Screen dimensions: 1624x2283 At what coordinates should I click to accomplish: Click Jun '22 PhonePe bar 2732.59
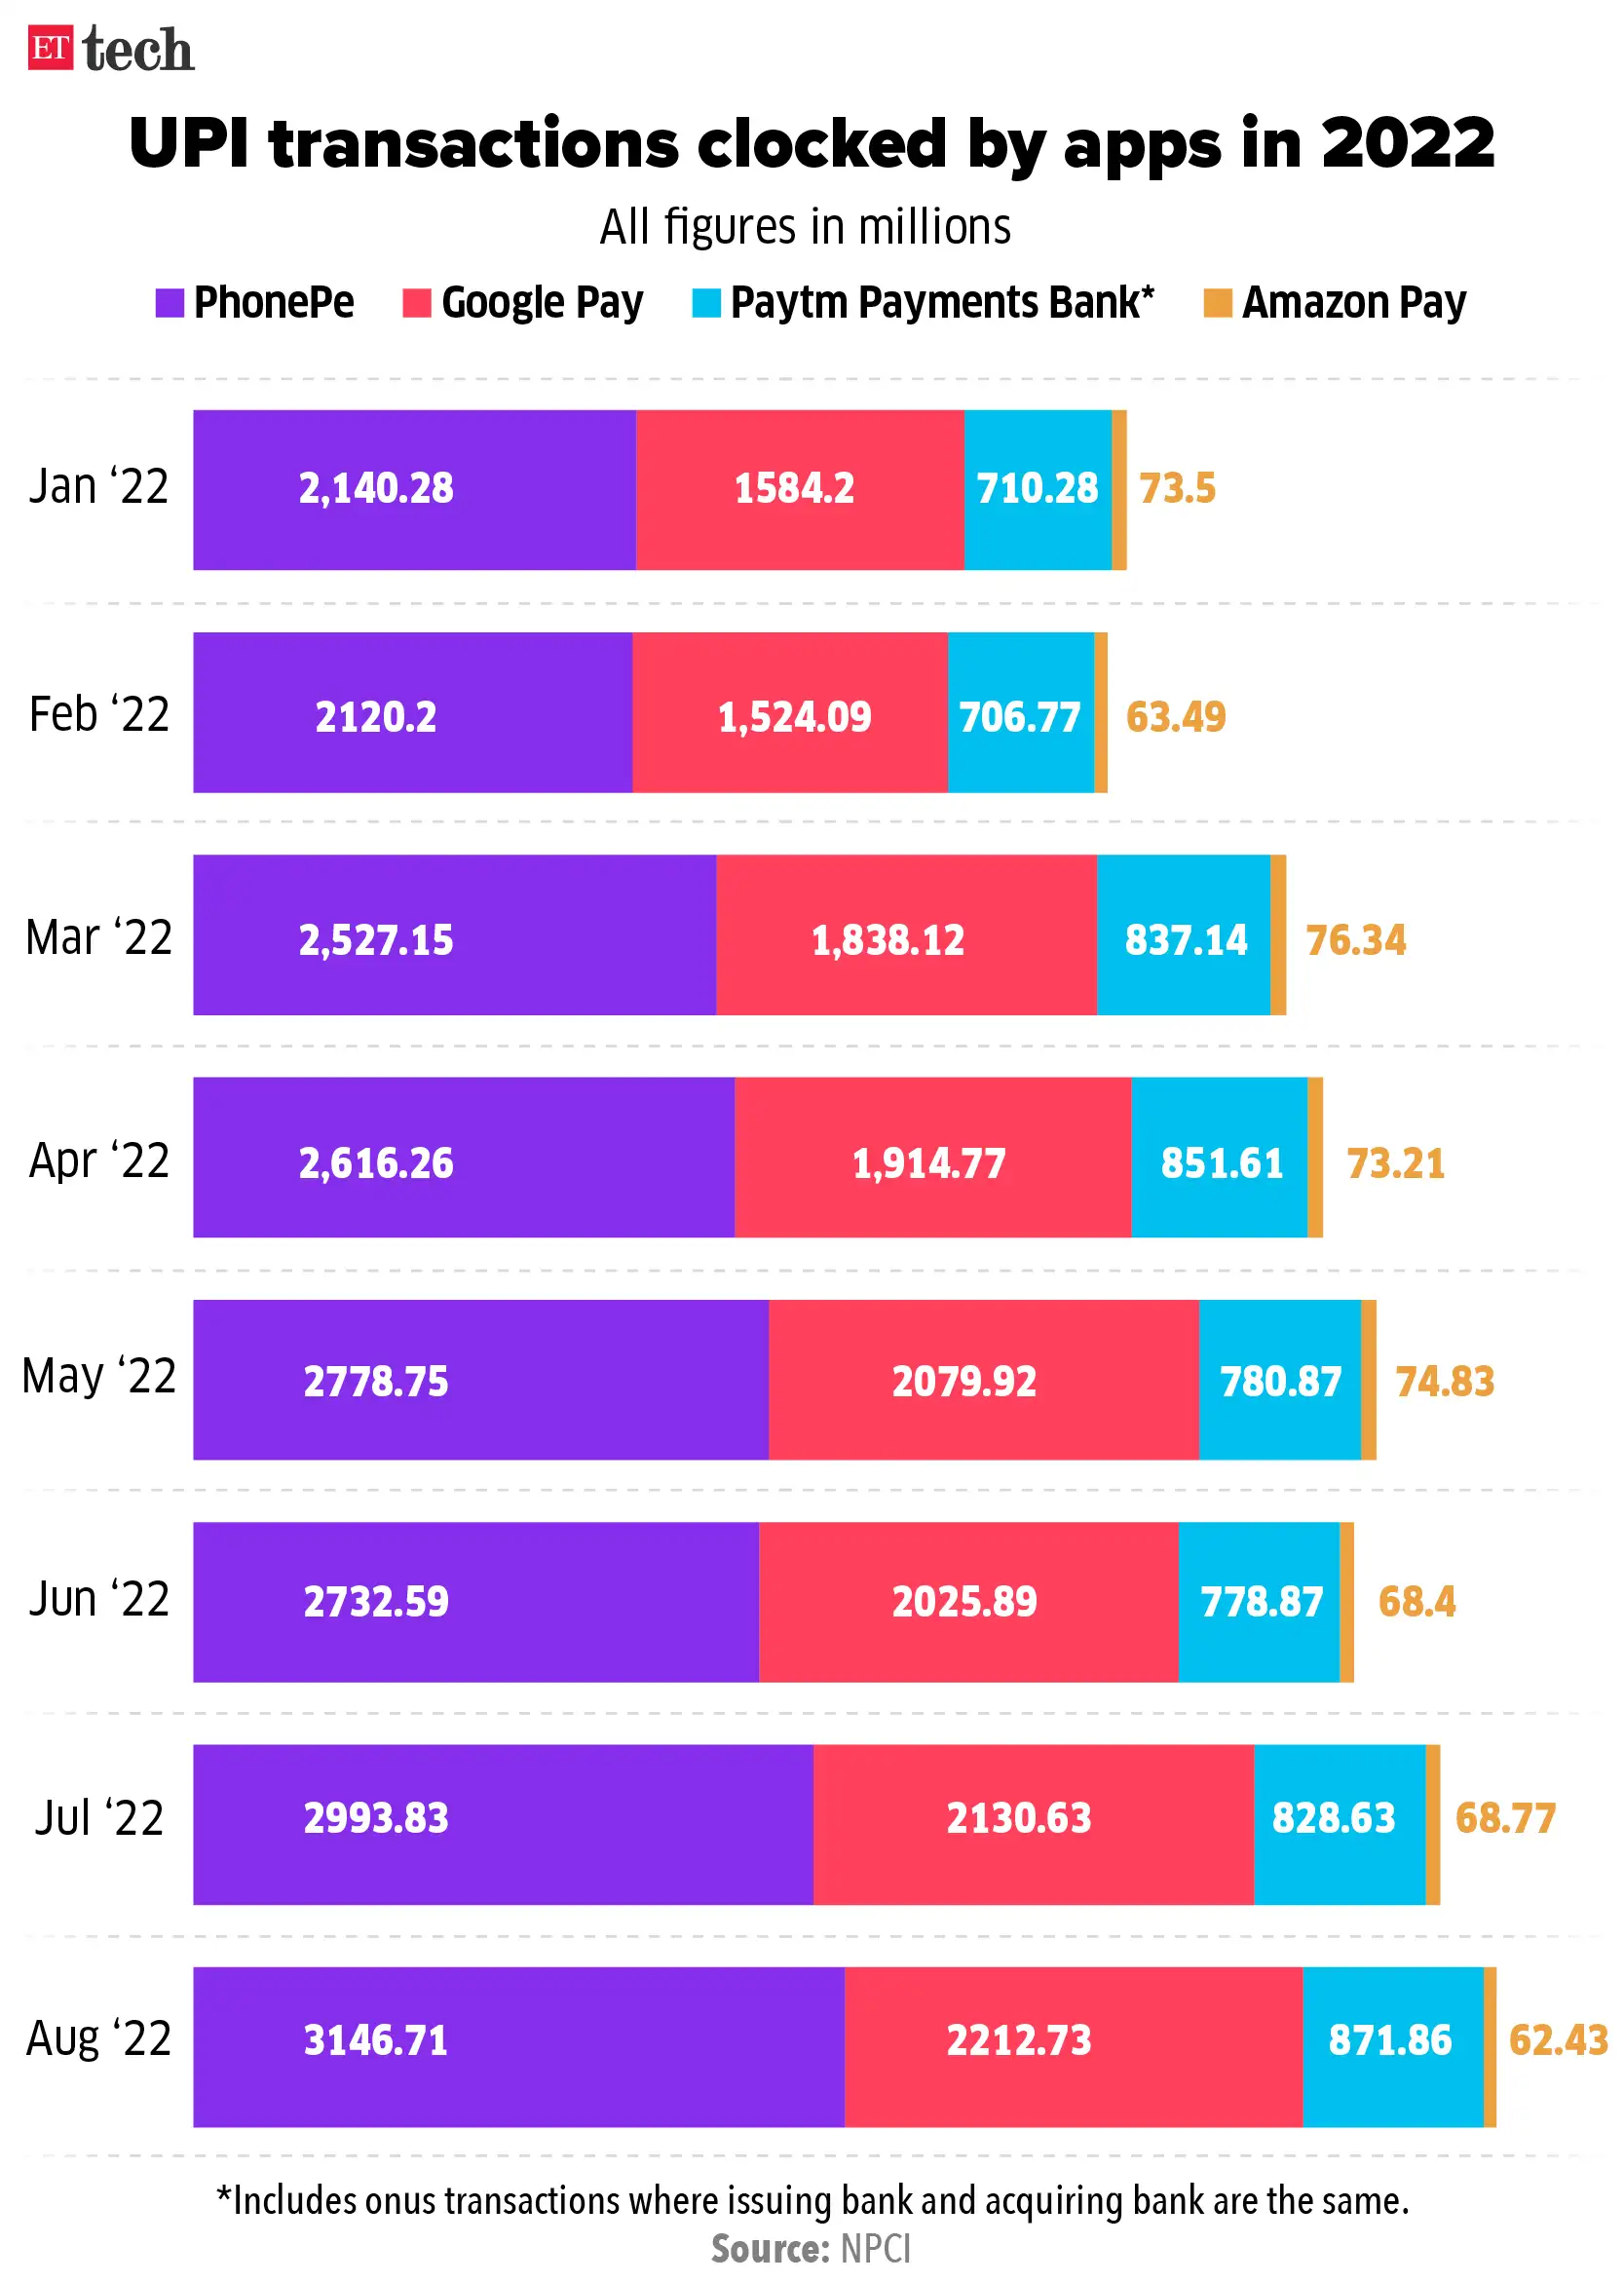(x=476, y=1602)
